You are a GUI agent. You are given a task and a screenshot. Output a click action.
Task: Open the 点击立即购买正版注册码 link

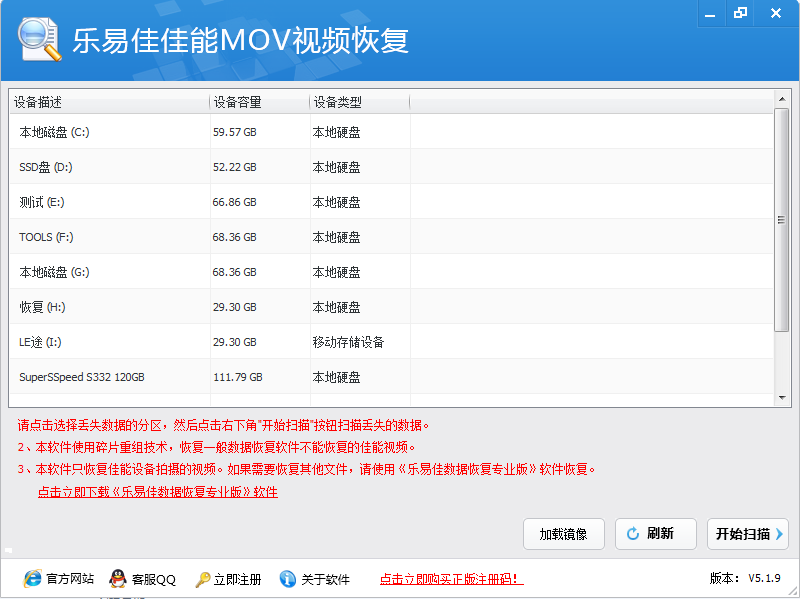(452, 579)
